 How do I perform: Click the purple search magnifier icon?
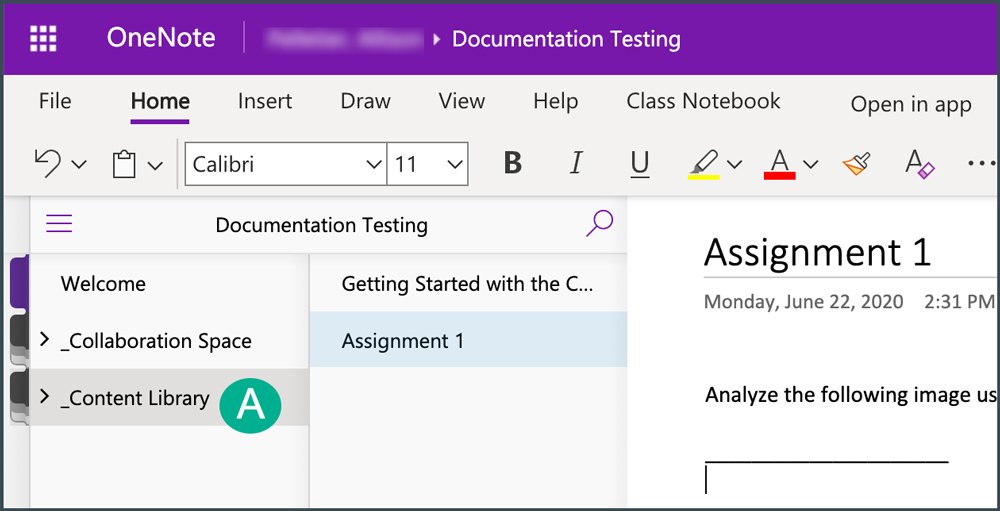(599, 223)
